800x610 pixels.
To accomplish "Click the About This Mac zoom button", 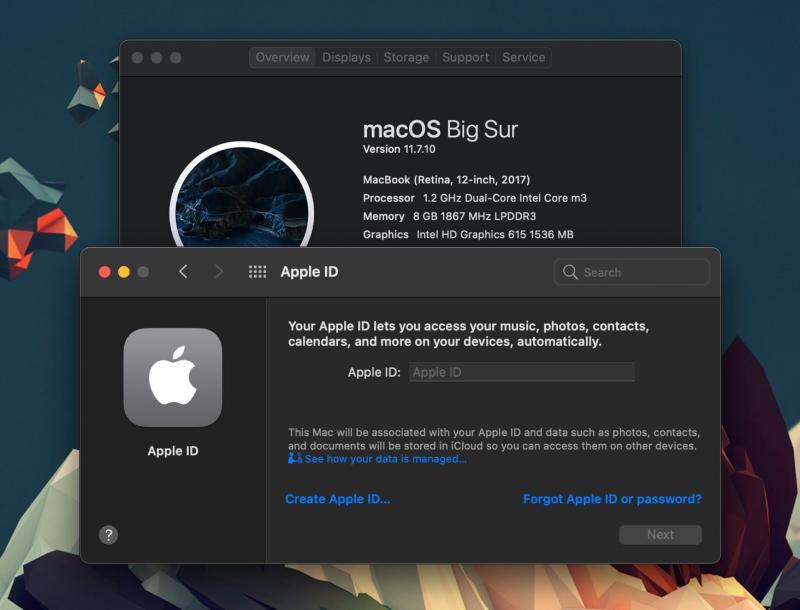I will click(x=176, y=58).
